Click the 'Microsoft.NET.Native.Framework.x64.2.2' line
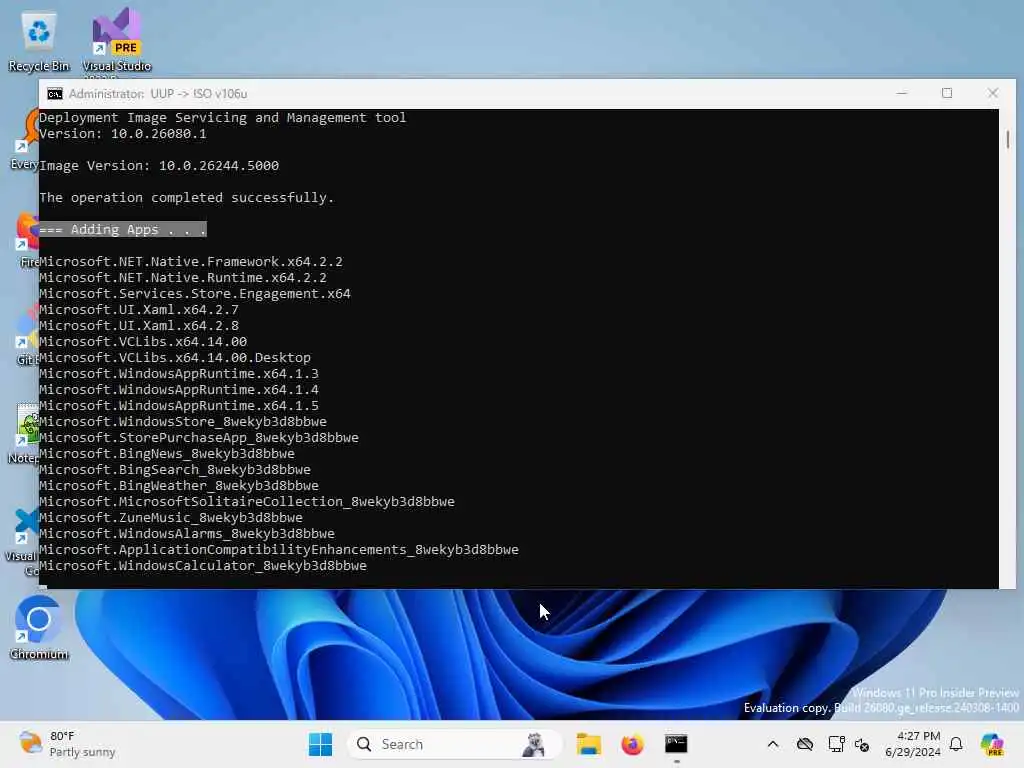 click(x=191, y=262)
